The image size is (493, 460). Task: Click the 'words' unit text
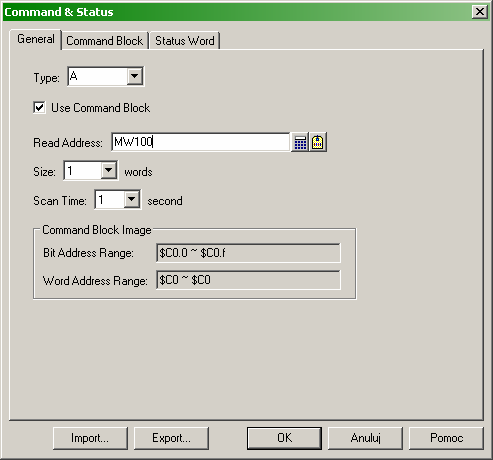138,172
